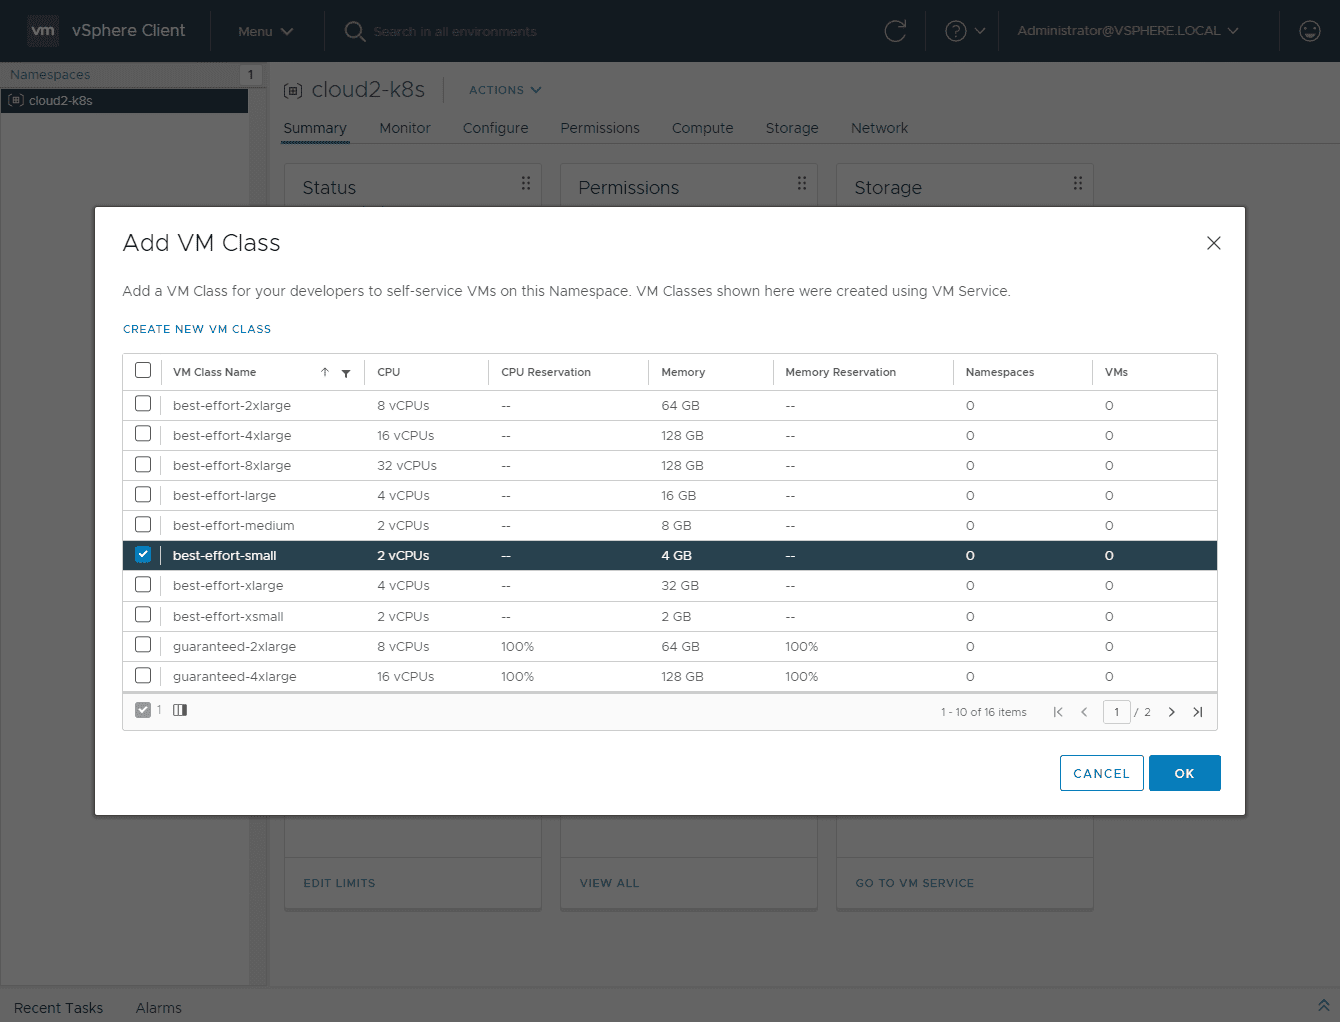
Task: Click the cloud2-k8s namespace icon in sidebar
Action: [16, 100]
